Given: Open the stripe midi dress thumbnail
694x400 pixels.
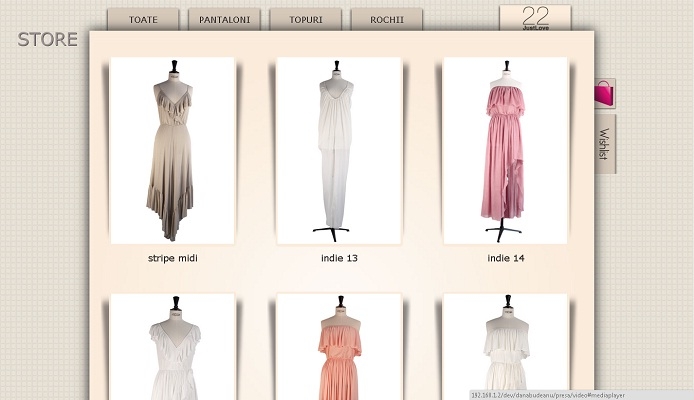Looking at the screenshot, I should 172,150.
